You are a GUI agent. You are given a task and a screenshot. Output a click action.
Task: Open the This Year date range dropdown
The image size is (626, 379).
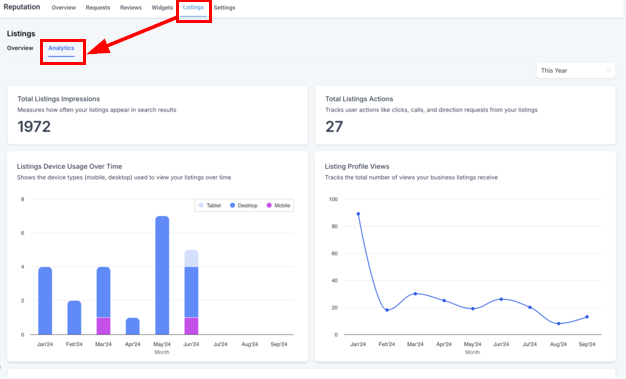tap(575, 70)
